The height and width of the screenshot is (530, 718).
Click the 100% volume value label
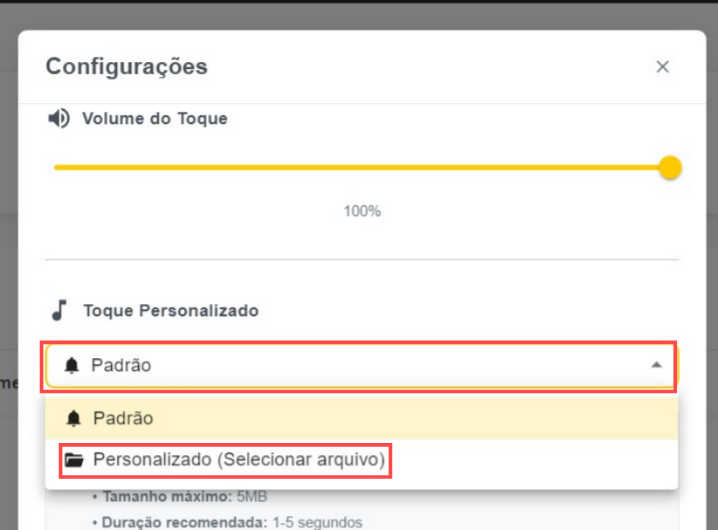pos(362,211)
